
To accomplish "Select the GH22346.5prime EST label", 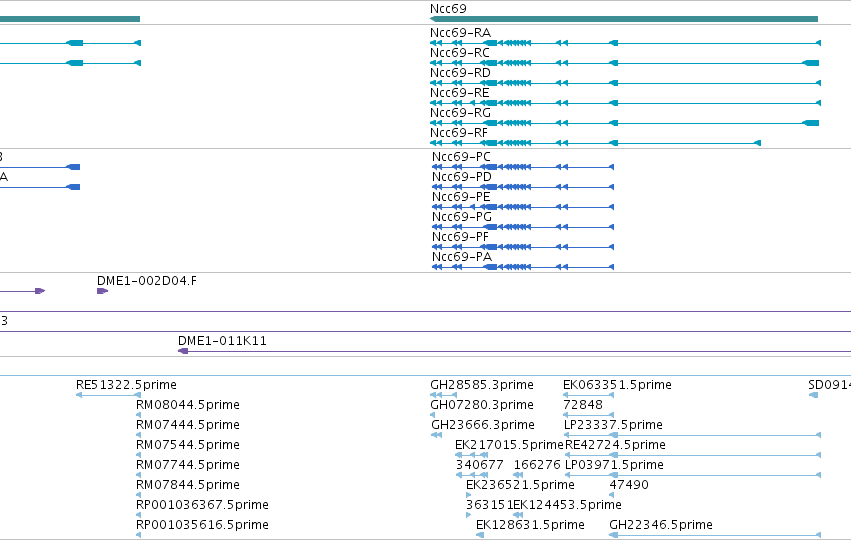I will [661, 525].
